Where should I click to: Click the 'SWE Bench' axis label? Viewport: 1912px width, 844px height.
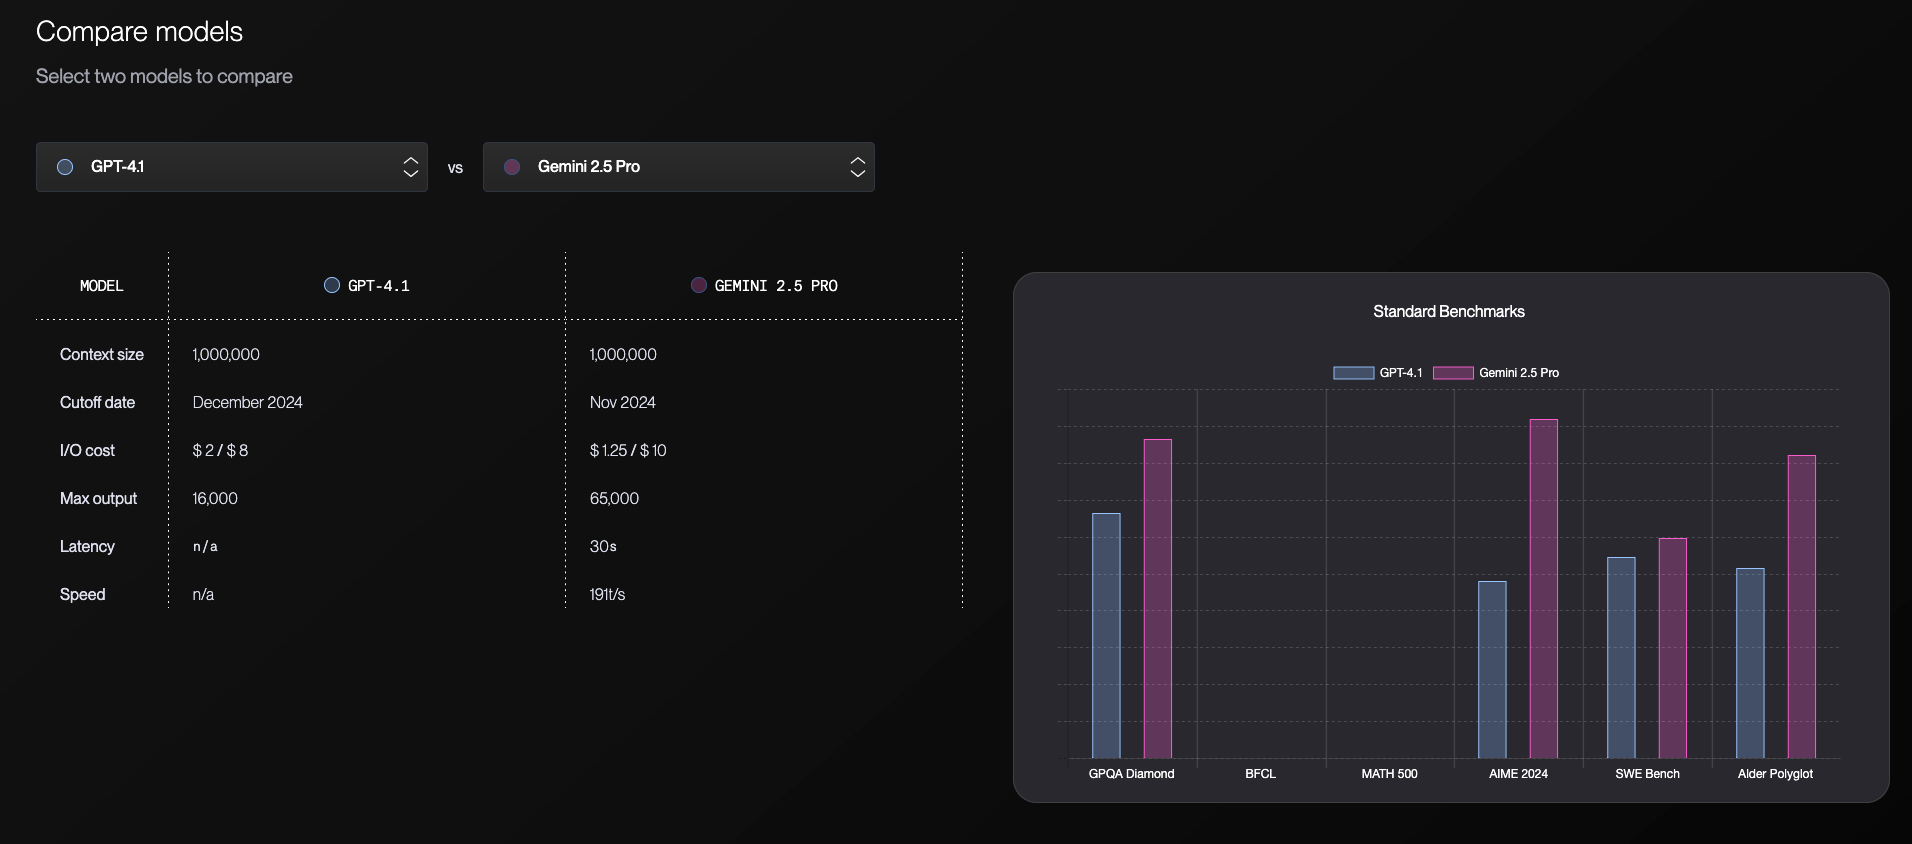click(x=1647, y=774)
